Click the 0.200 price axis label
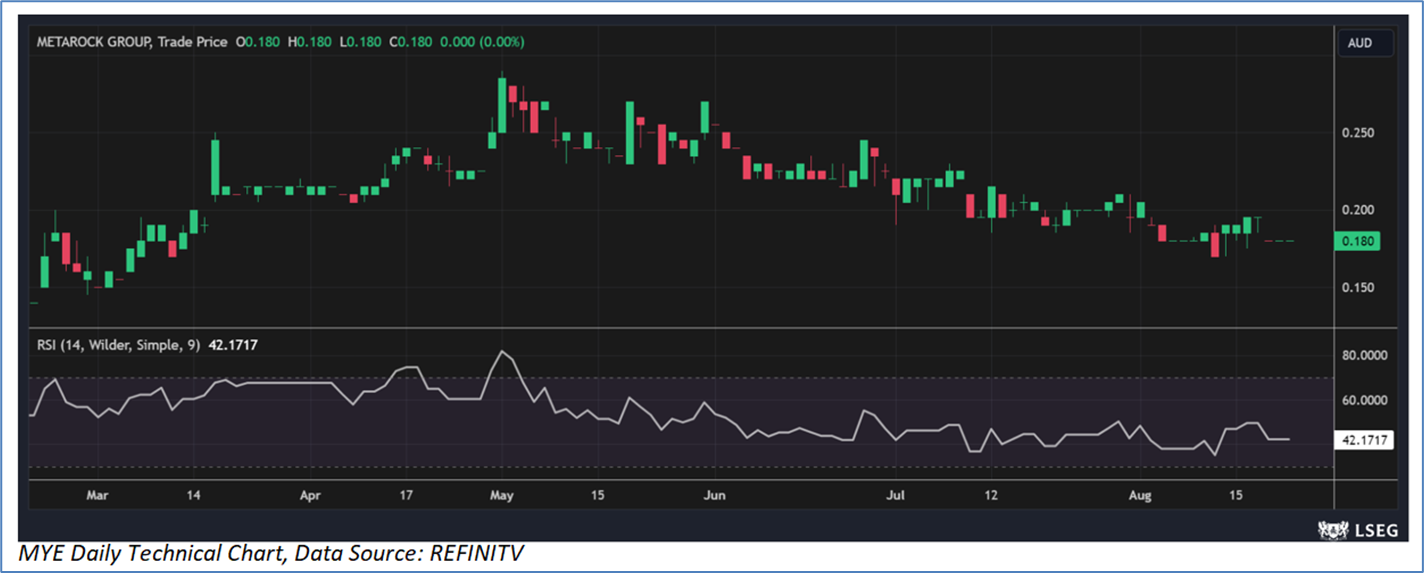The image size is (1424, 573). click(1358, 210)
